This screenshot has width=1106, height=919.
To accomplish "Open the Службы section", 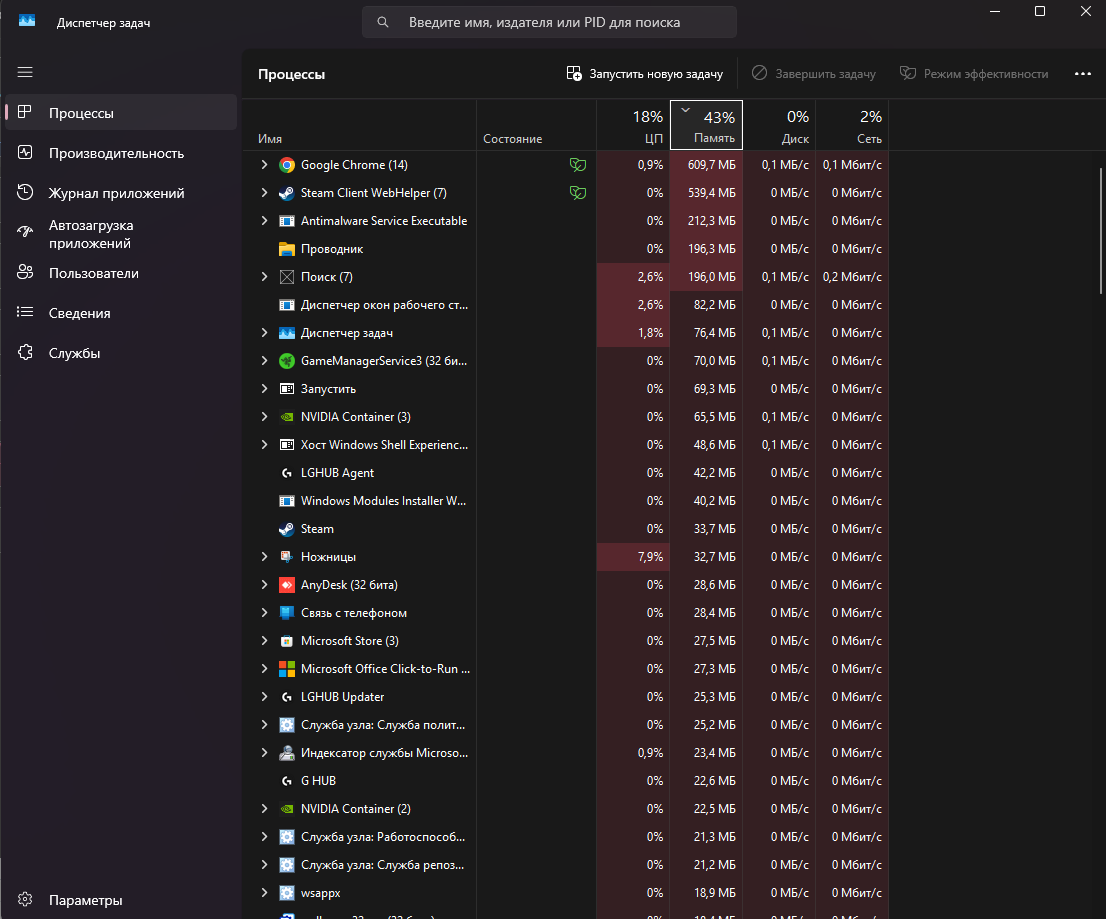I will coord(121,353).
